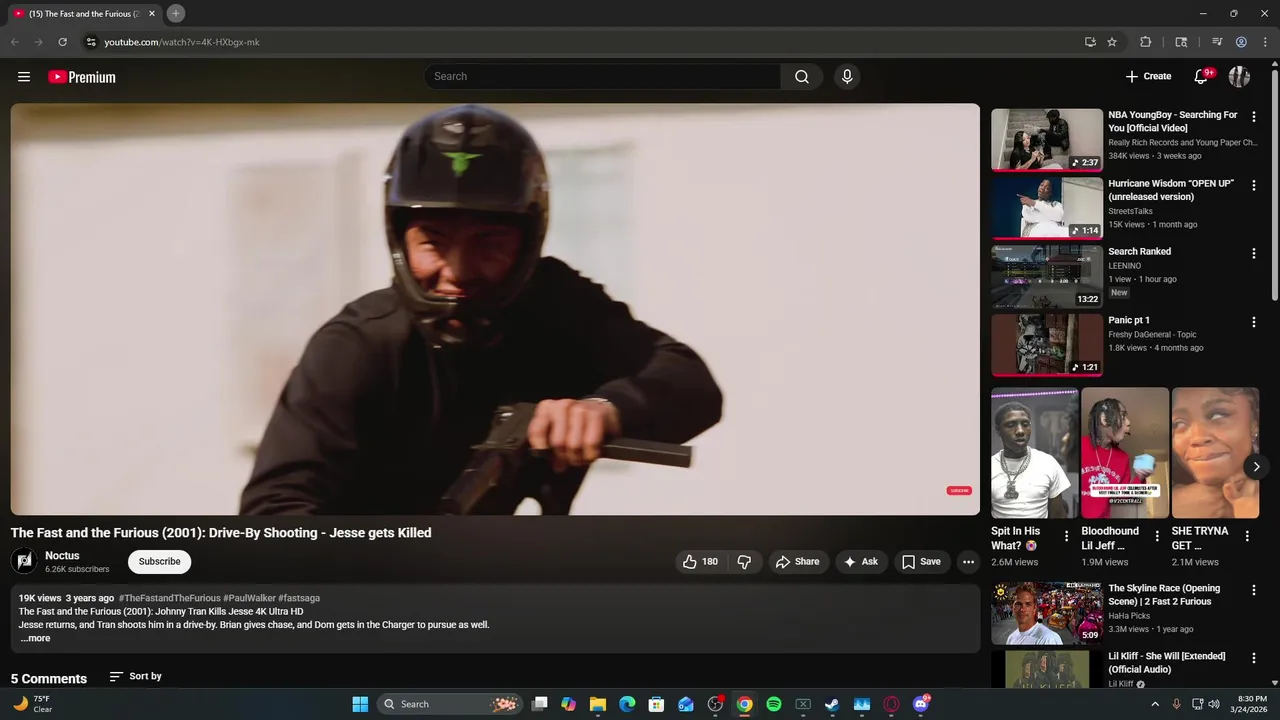Open options for Spit In His What short
This screenshot has width=1280, height=720.
click(x=1066, y=537)
